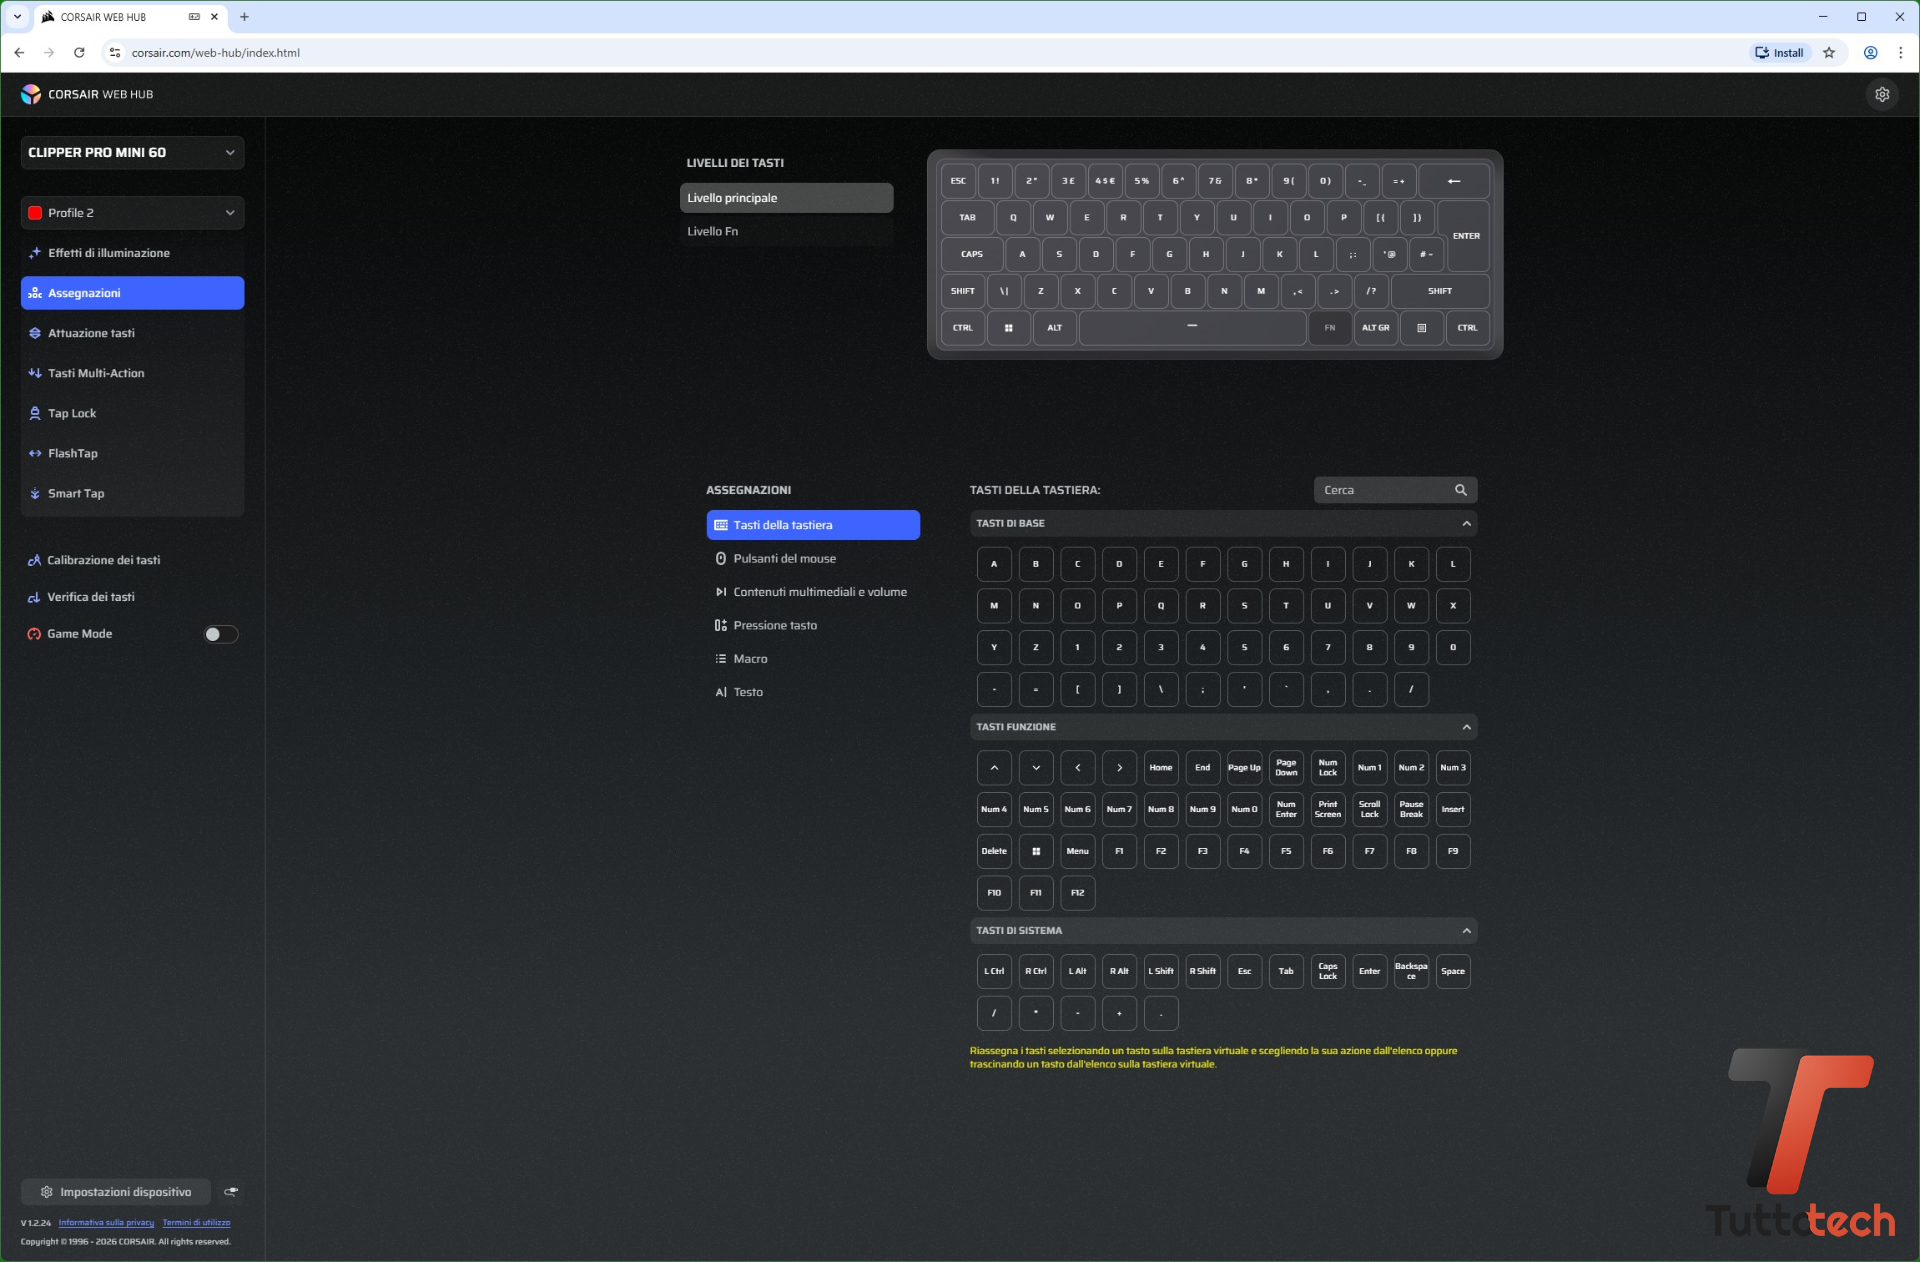Open the FlashTap section

pos(132,453)
